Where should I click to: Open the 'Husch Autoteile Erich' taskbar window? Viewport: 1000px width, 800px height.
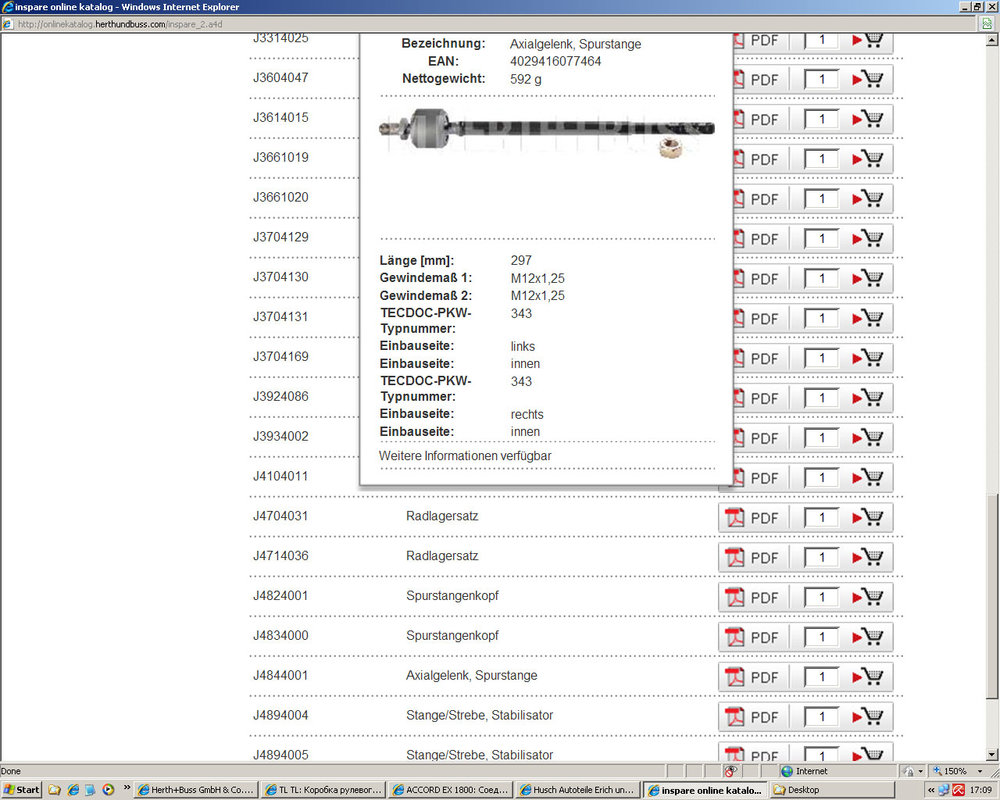tap(577, 790)
